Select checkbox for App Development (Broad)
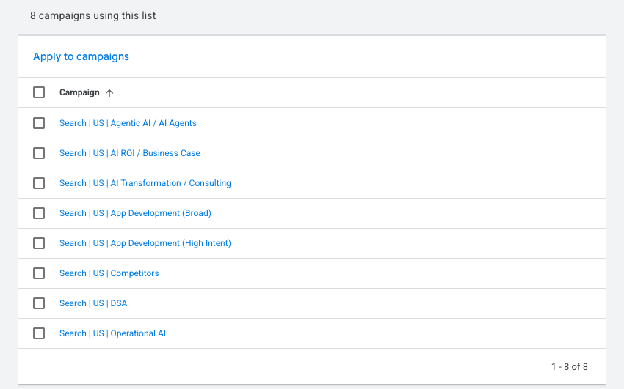624x389 pixels. (x=39, y=213)
